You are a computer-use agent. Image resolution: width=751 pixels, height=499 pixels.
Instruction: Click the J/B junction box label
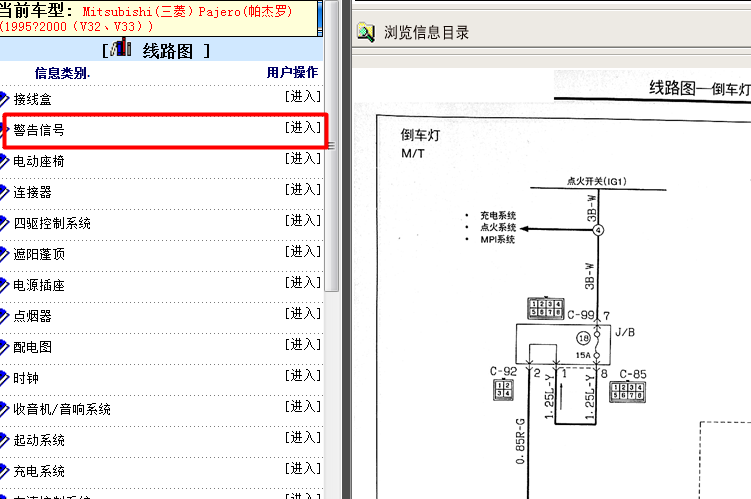point(625,332)
